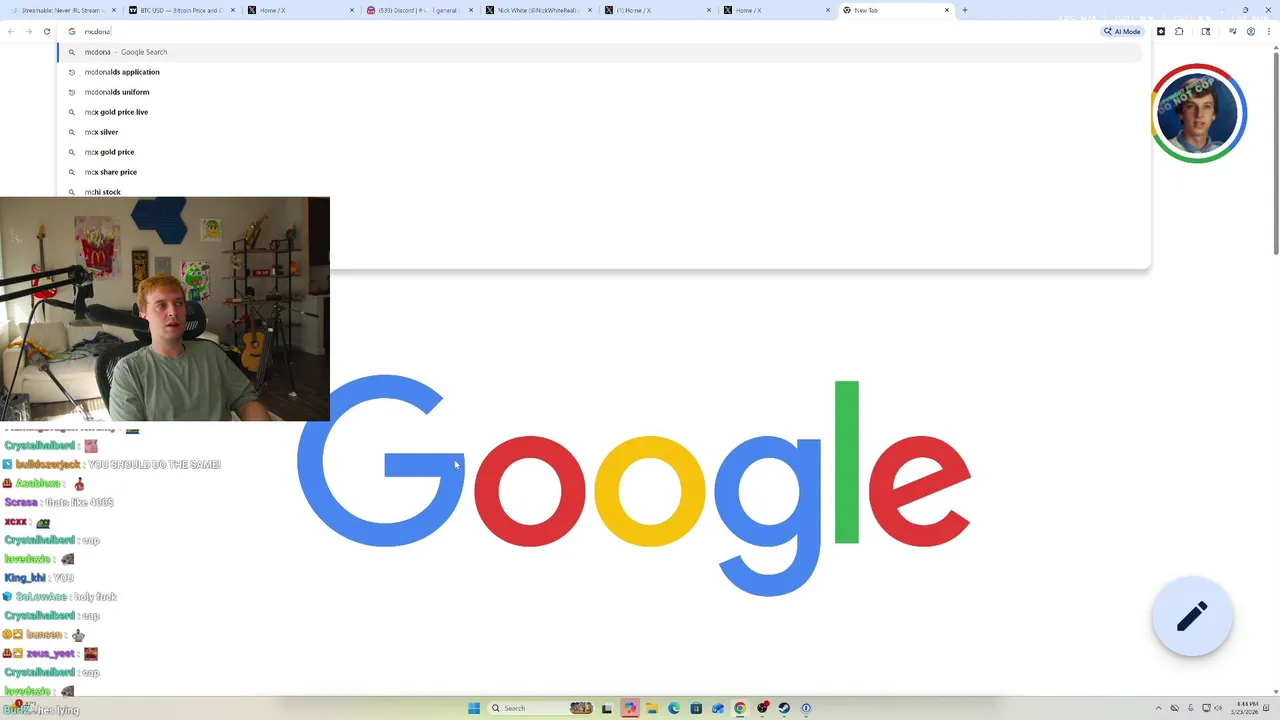
Task: Open the side panel search icon
Action: [1206, 31]
